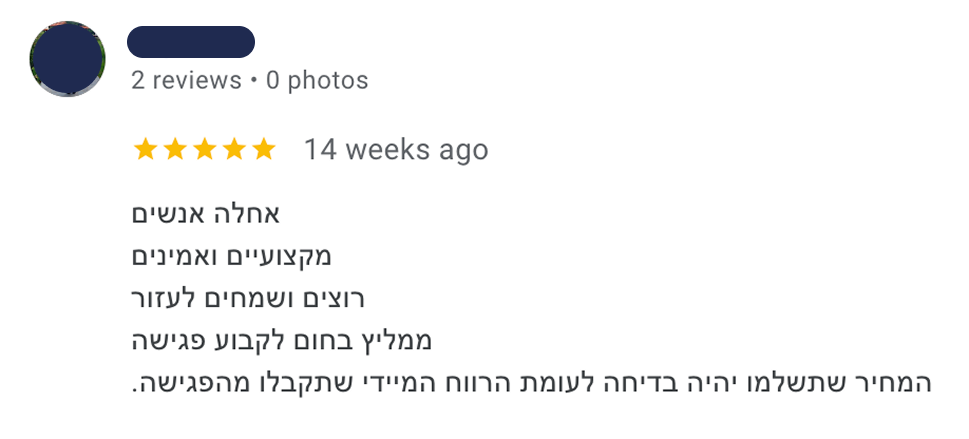Click the "14 weeks ago" timestamp

click(x=396, y=150)
